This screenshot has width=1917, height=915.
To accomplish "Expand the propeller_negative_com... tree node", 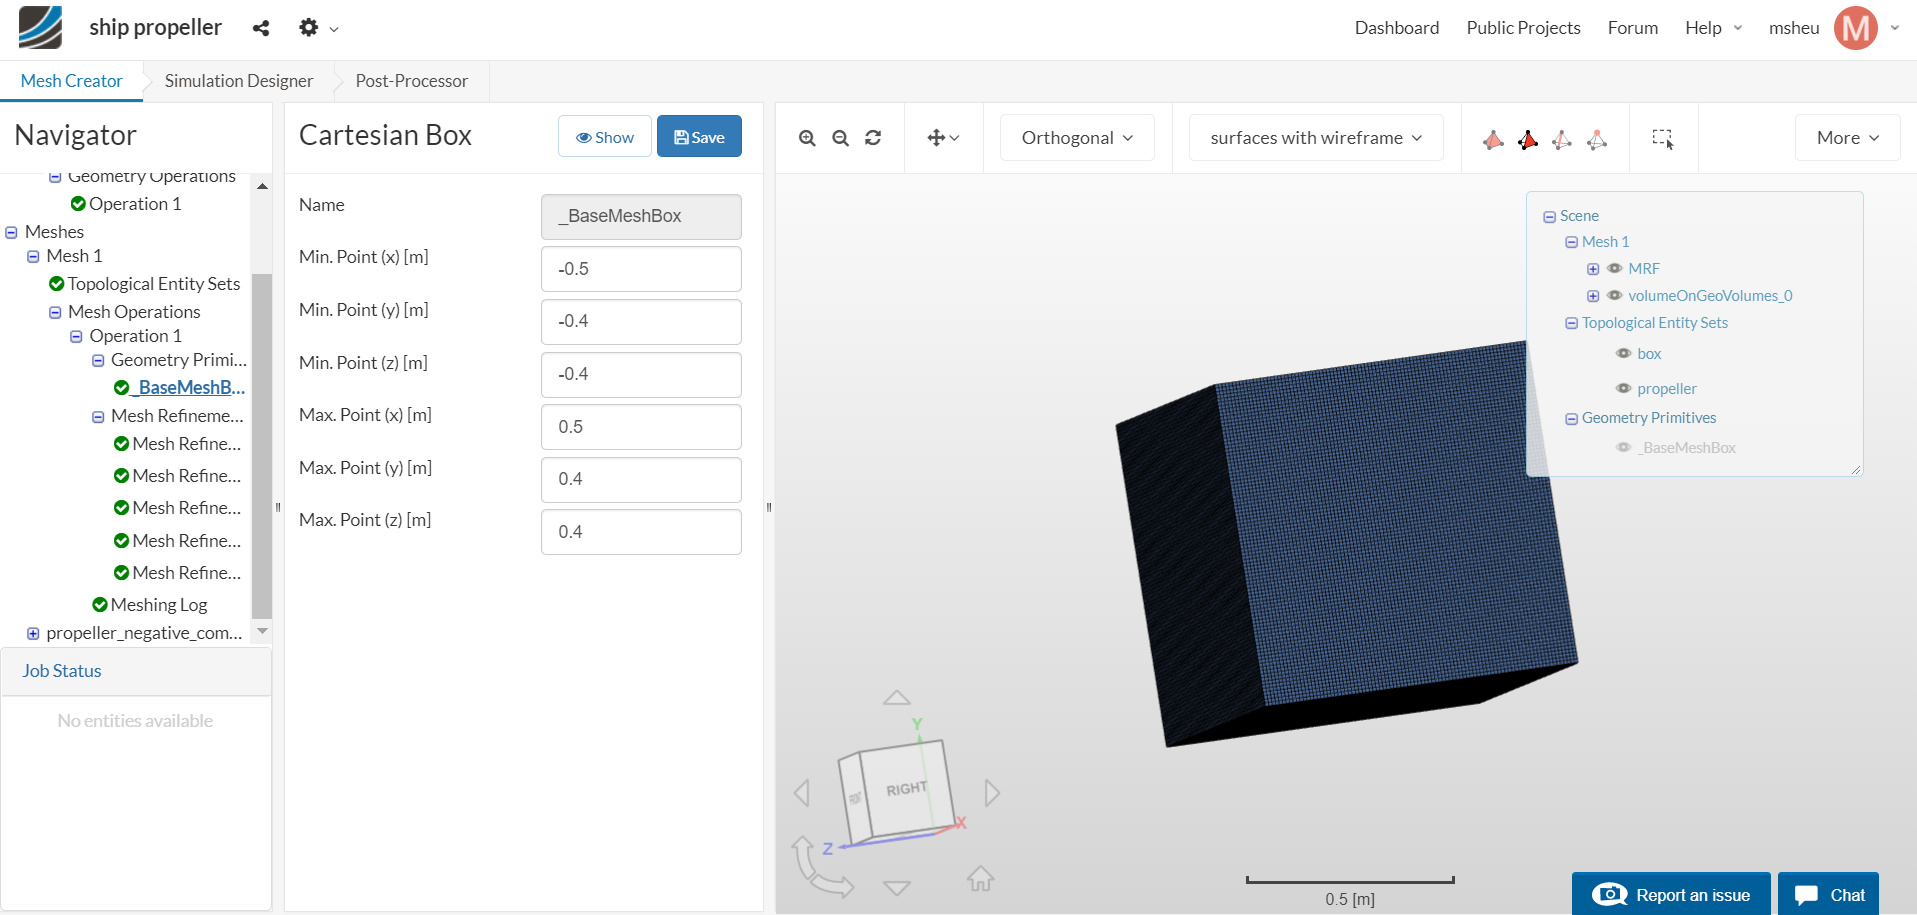I will click(x=33, y=633).
